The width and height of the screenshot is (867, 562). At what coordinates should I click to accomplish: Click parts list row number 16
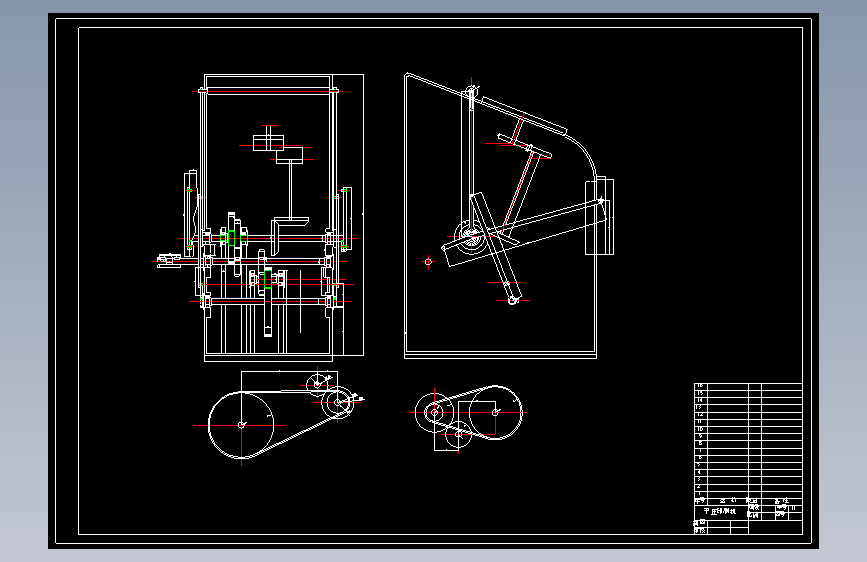(700, 386)
